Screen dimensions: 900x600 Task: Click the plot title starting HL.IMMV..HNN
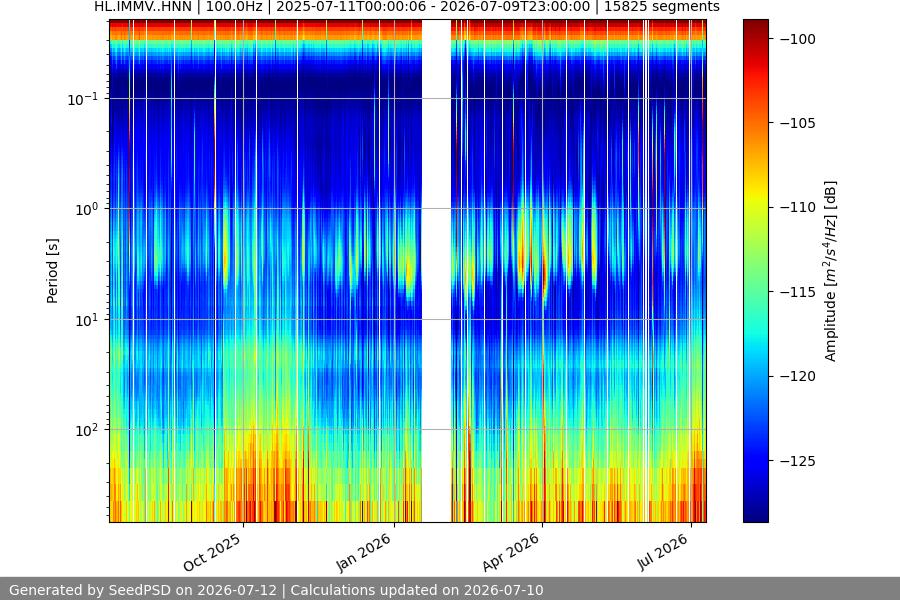pos(407,7)
